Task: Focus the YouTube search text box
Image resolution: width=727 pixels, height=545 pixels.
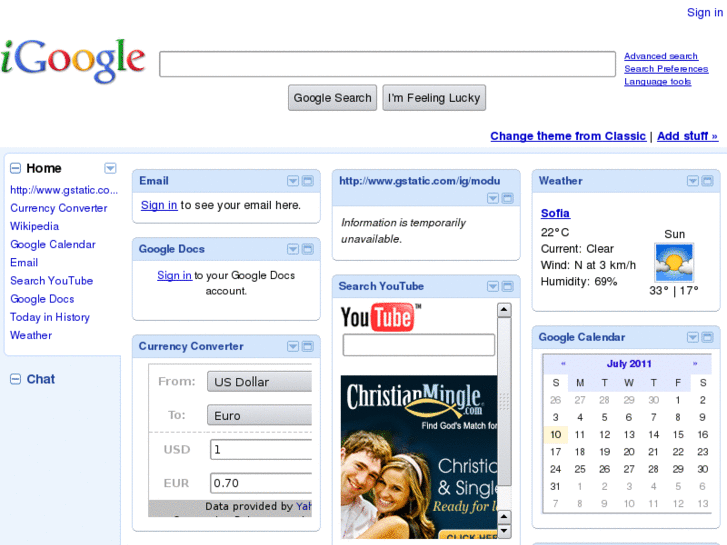Action: tap(419, 345)
